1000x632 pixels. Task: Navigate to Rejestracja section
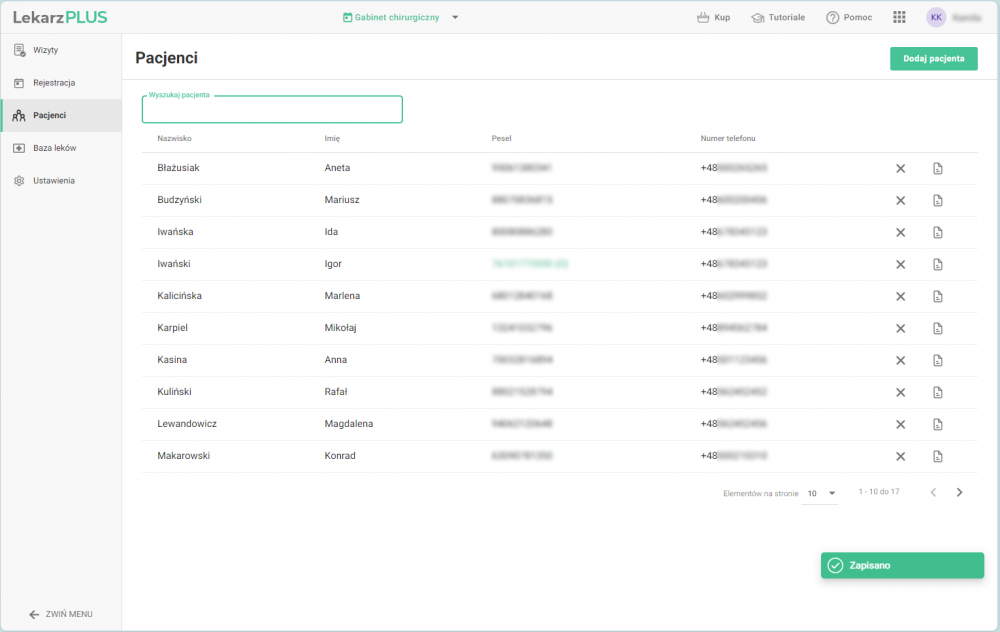click(x=54, y=83)
